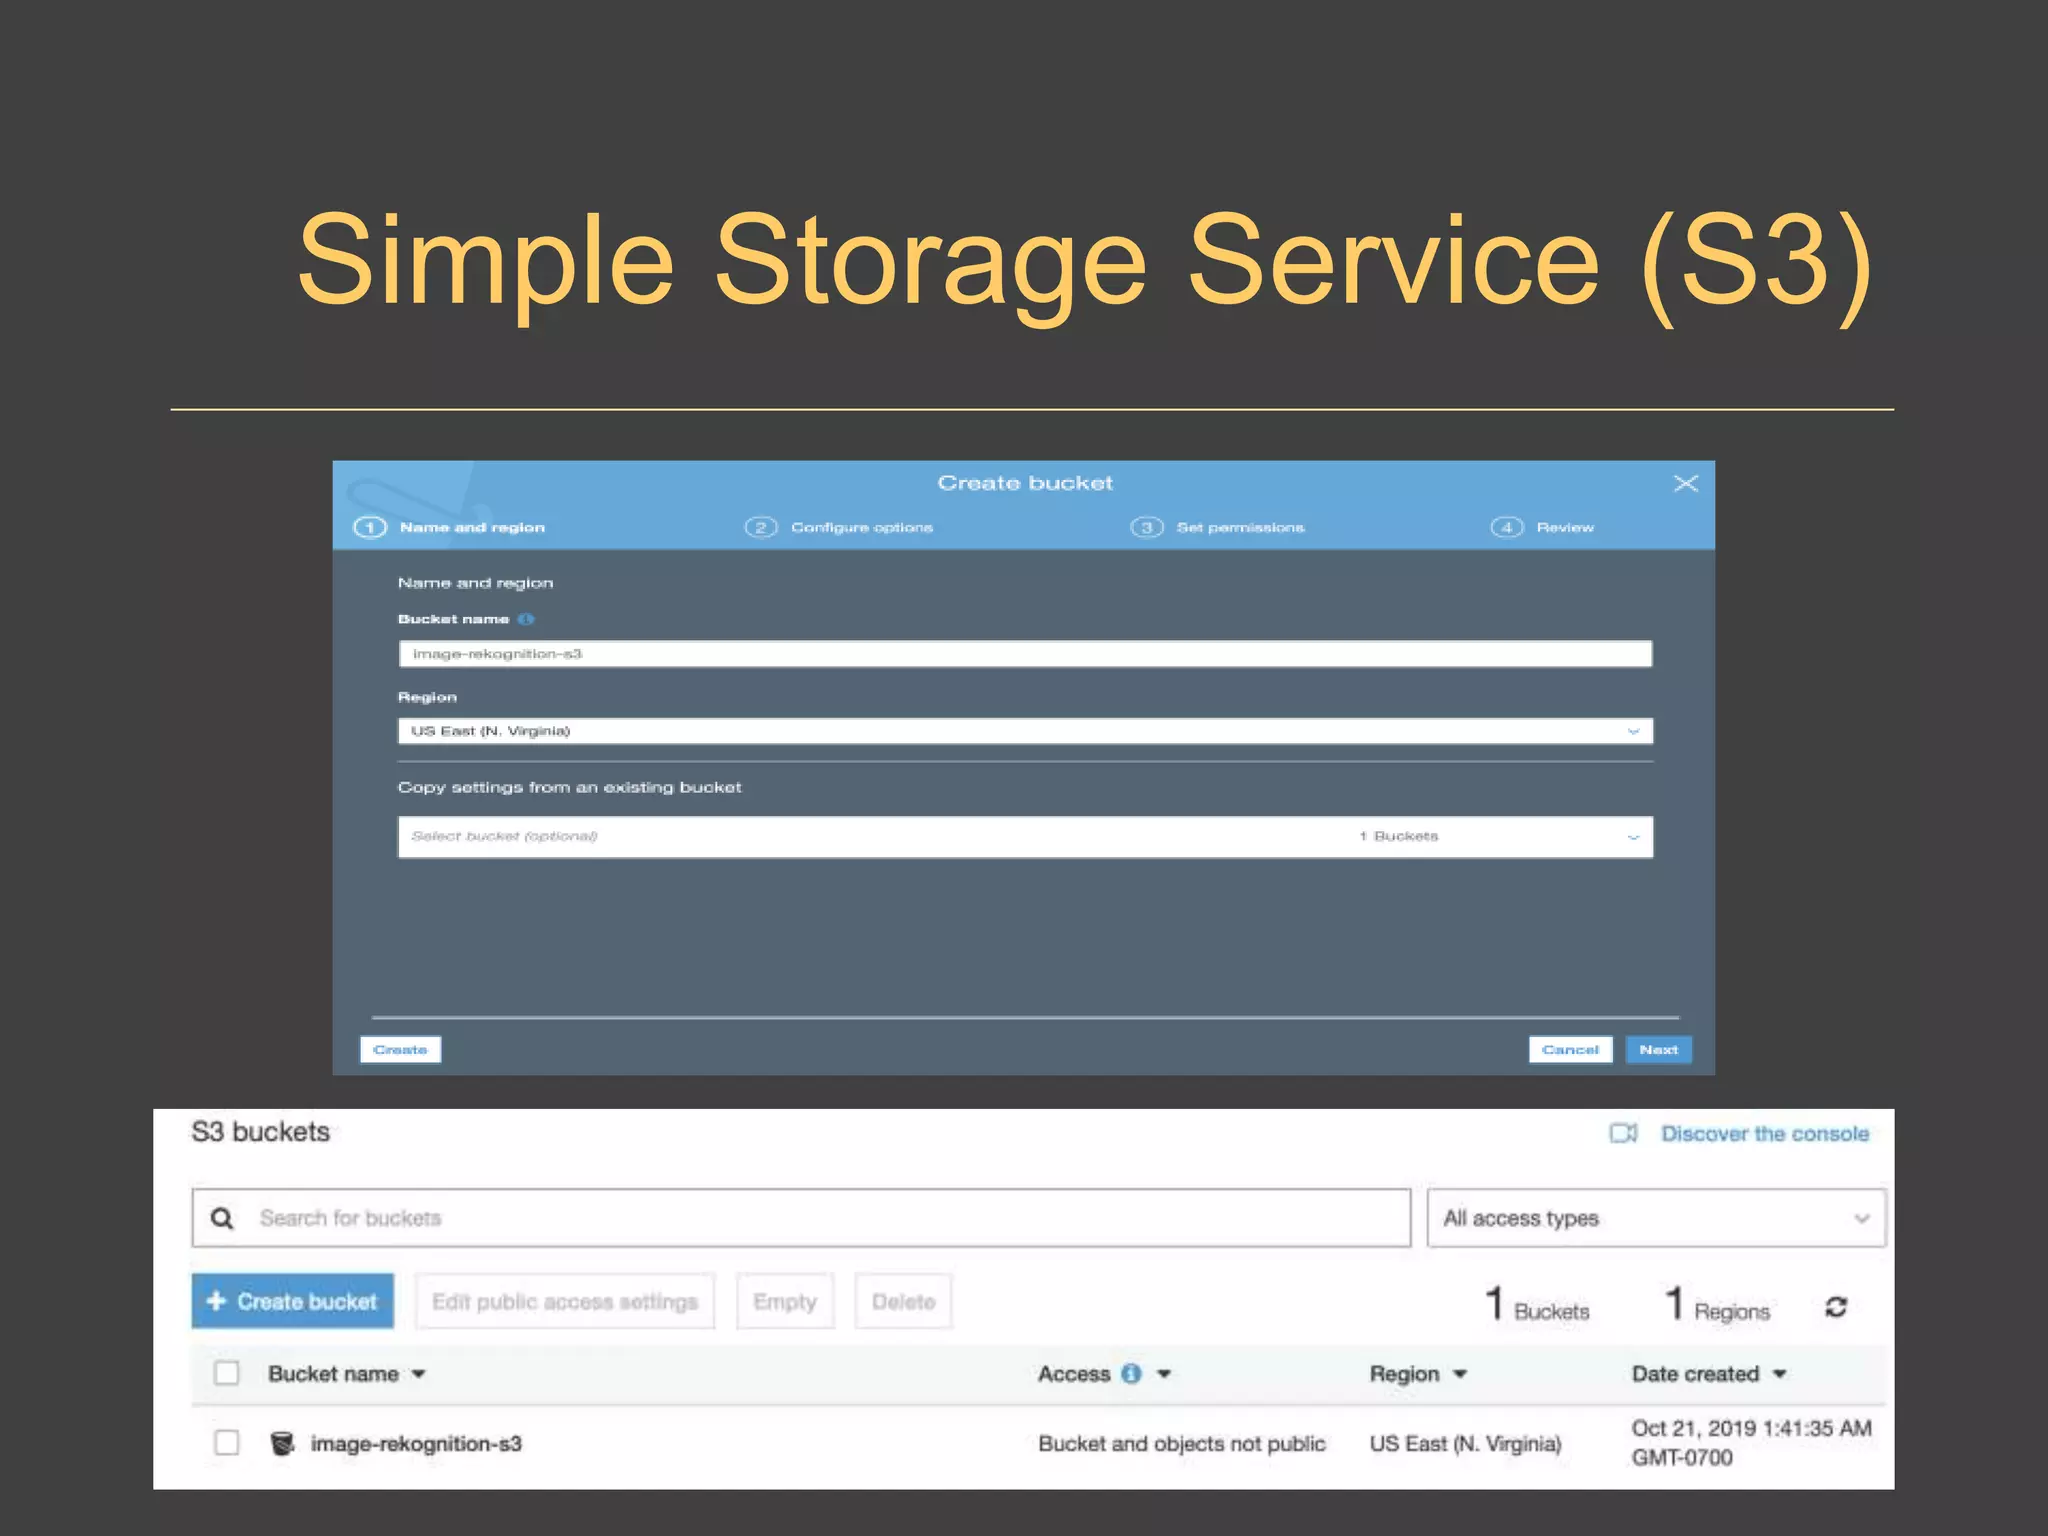Check the image-rekognition-s3 row checkbox
The width and height of the screenshot is (2048, 1536).
[227, 1443]
